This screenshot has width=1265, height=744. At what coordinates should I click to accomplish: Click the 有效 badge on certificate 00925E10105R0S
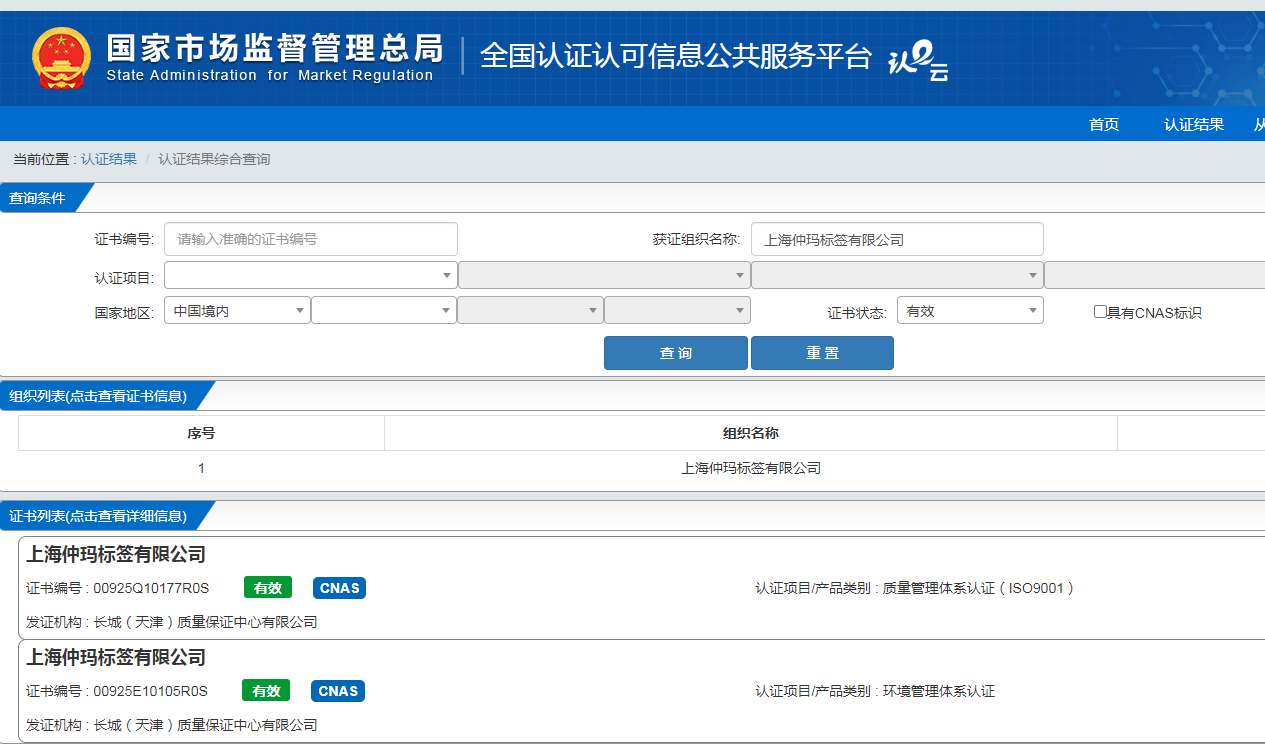click(x=265, y=690)
